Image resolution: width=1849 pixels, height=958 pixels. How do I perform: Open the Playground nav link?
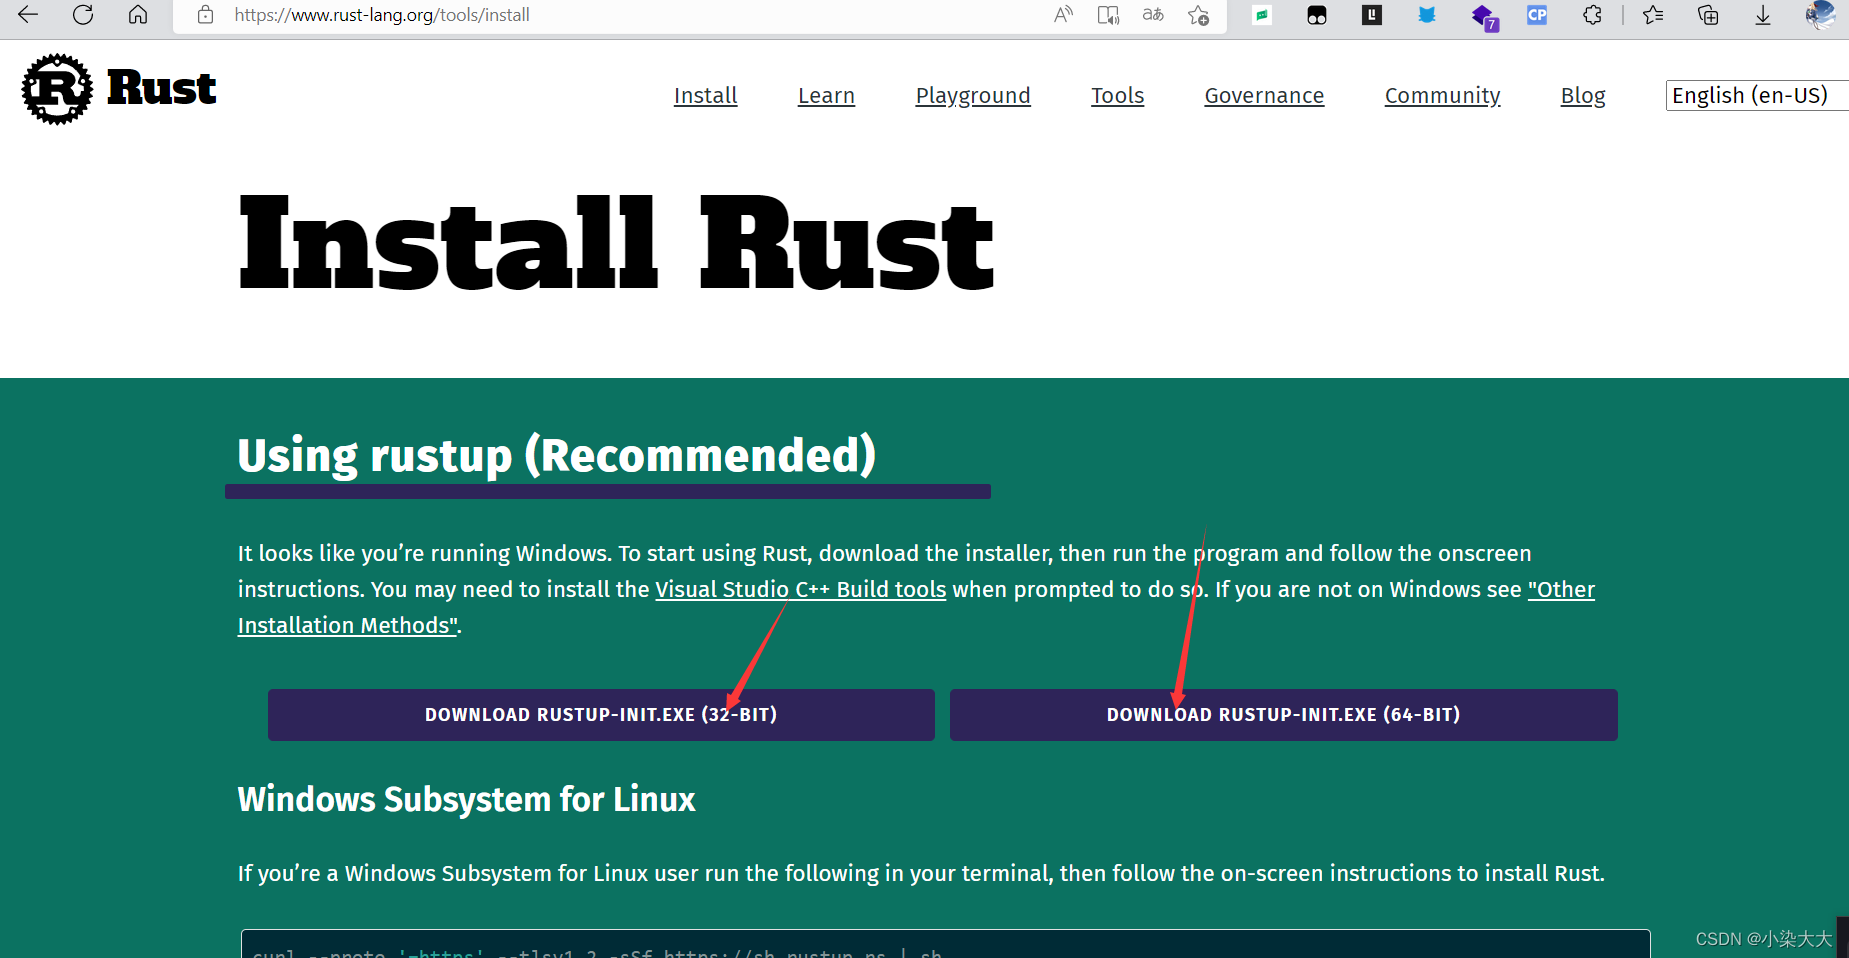pyautogui.click(x=973, y=96)
